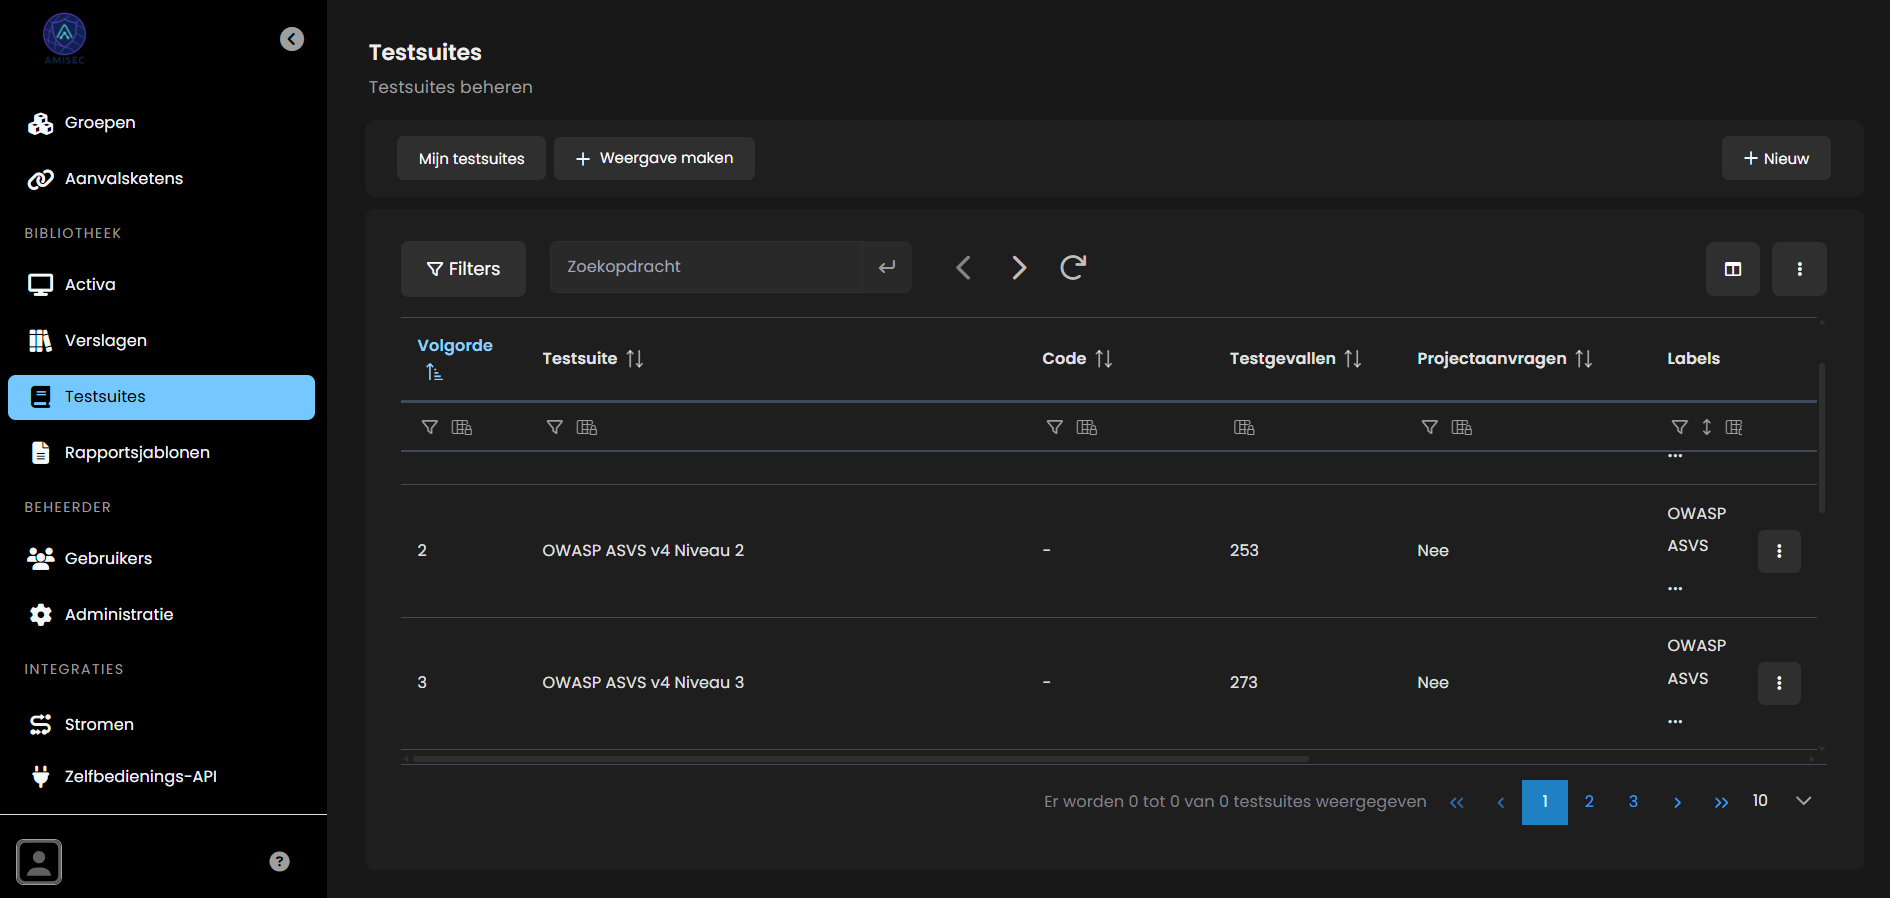
Task: Open the table options kebab menu
Action: (x=1798, y=269)
